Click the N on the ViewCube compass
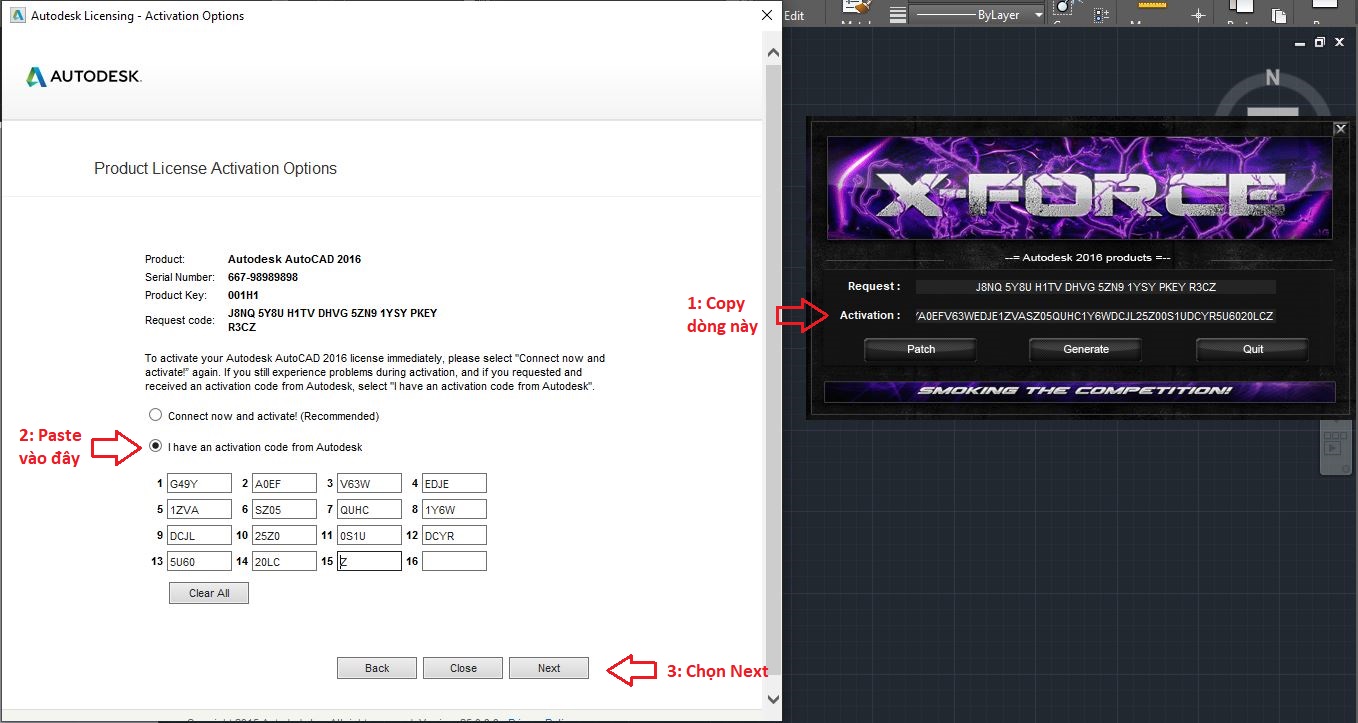 coord(1272,78)
